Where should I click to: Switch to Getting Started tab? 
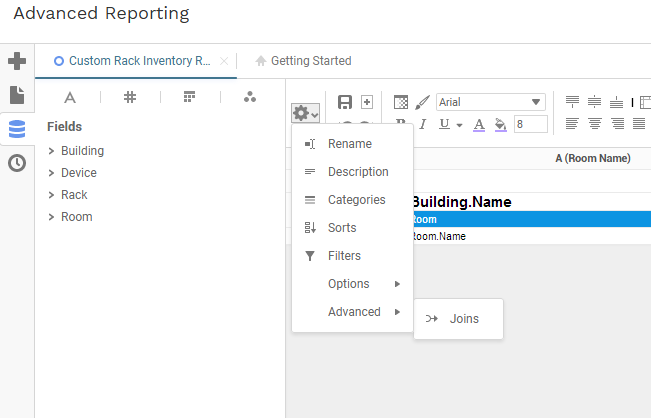[303, 61]
